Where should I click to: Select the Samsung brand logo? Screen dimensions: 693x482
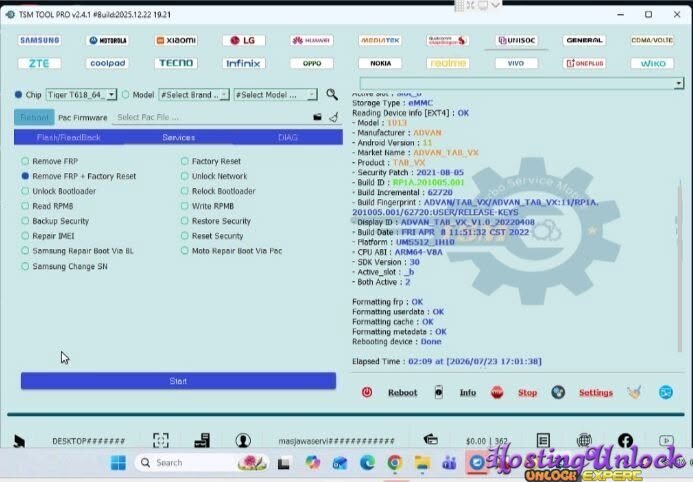40,40
